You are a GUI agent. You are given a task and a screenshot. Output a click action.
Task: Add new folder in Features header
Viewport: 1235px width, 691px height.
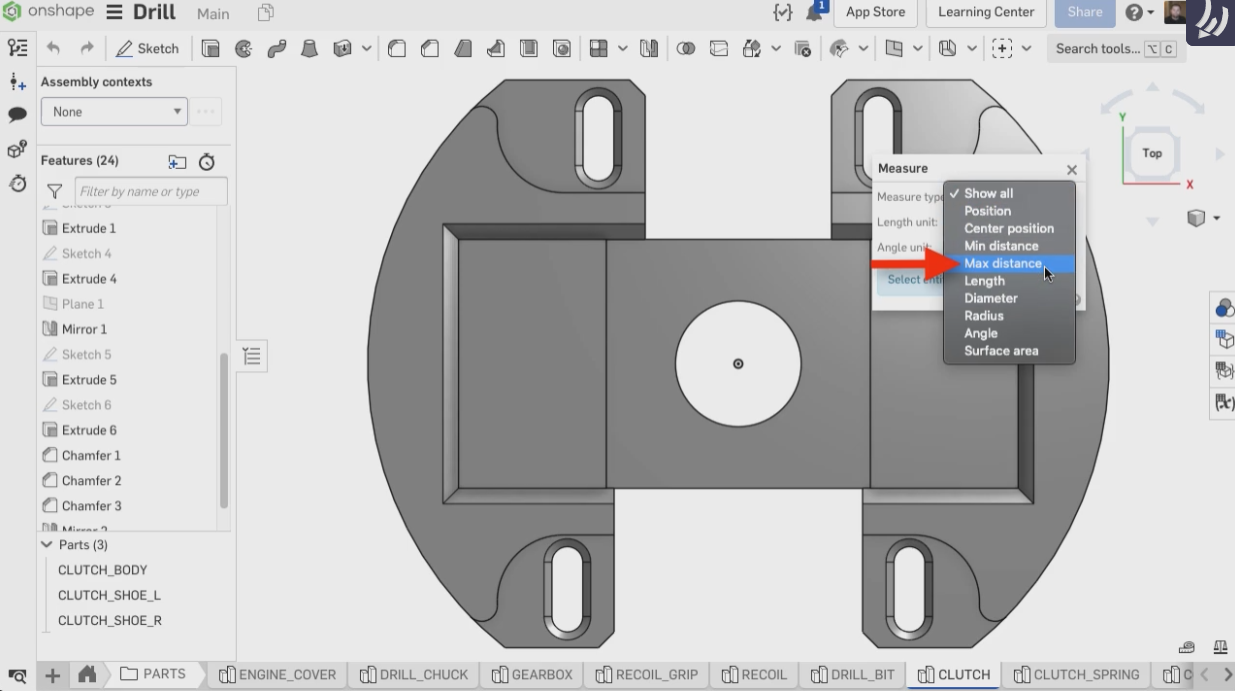(x=177, y=162)
